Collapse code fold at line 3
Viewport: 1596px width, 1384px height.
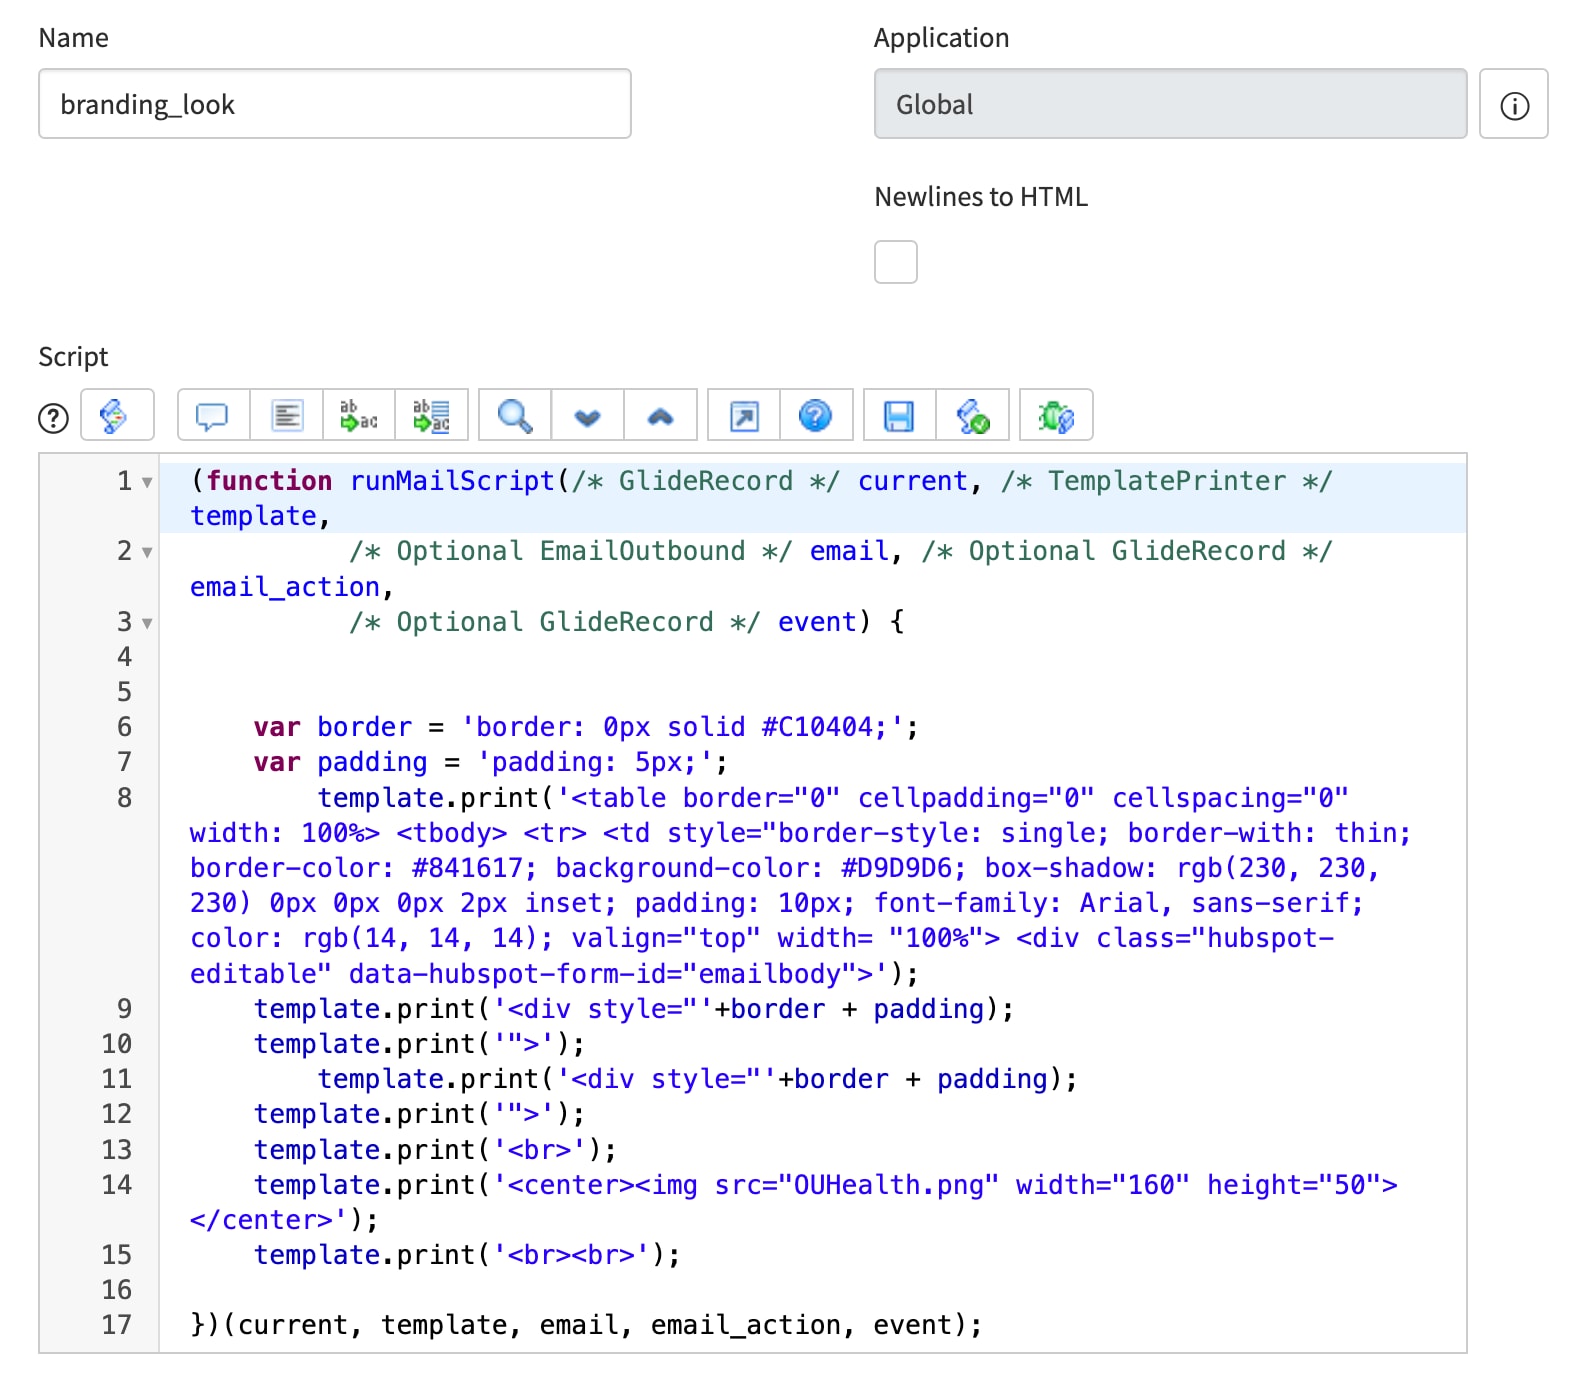click(x=147, y=623)
